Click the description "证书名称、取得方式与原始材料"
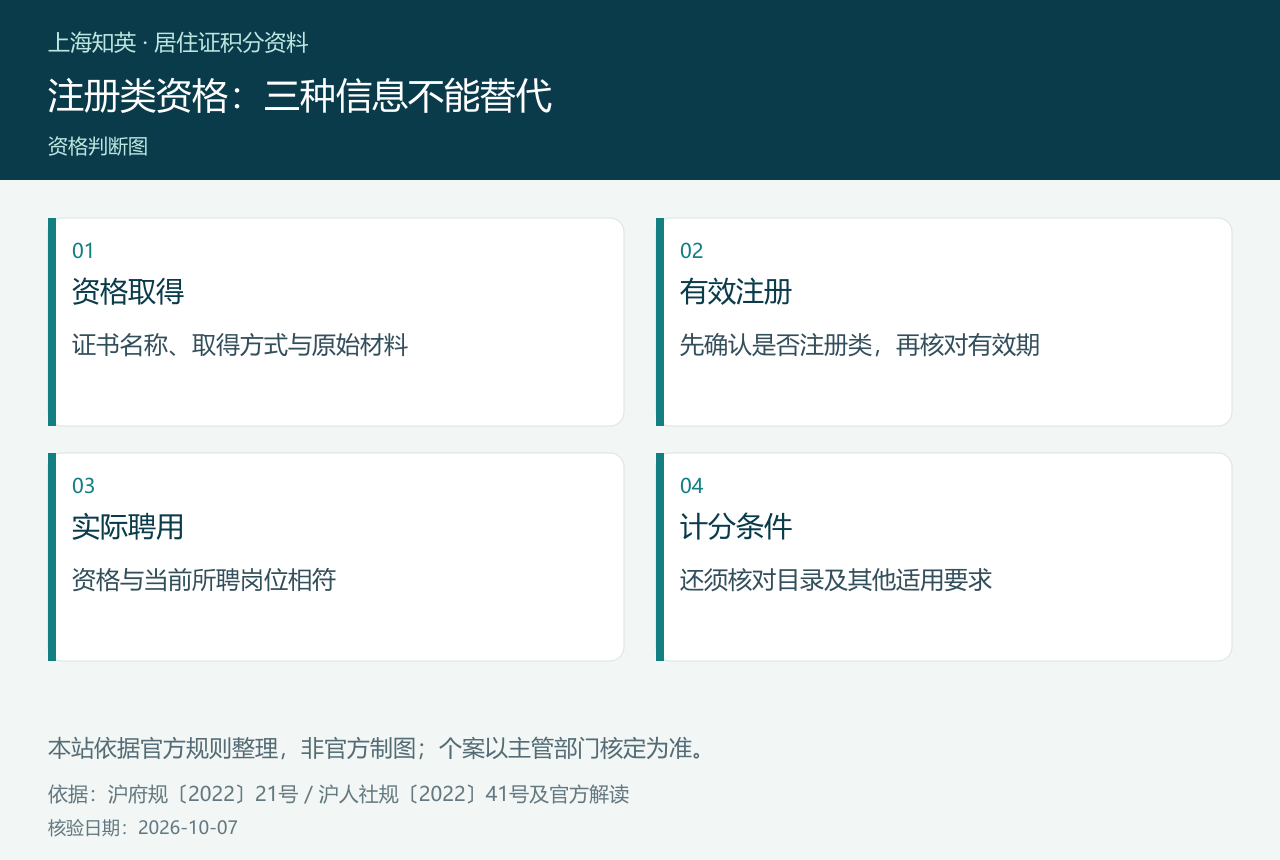This screenshot has height=860, width=1280. pyautogui.click(x=240, y=345)
